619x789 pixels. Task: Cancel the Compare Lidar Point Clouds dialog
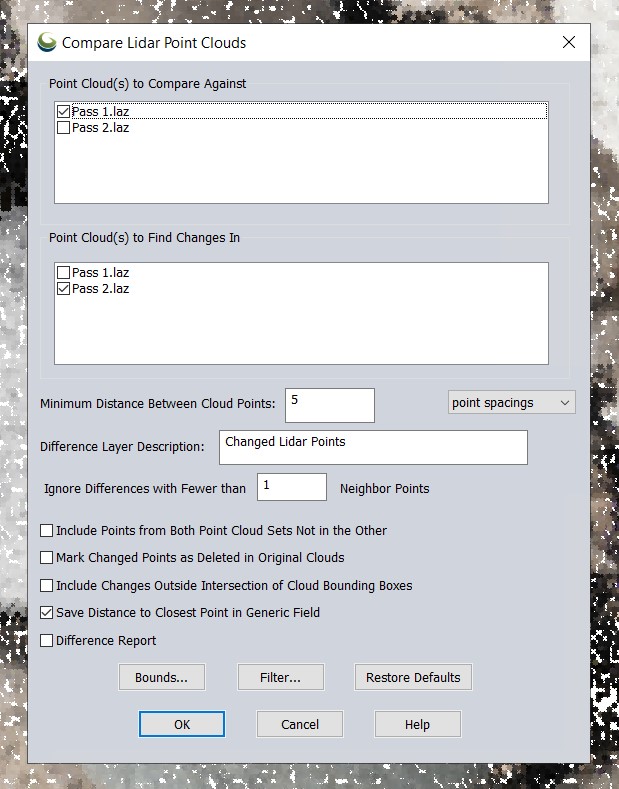(300, 724)
